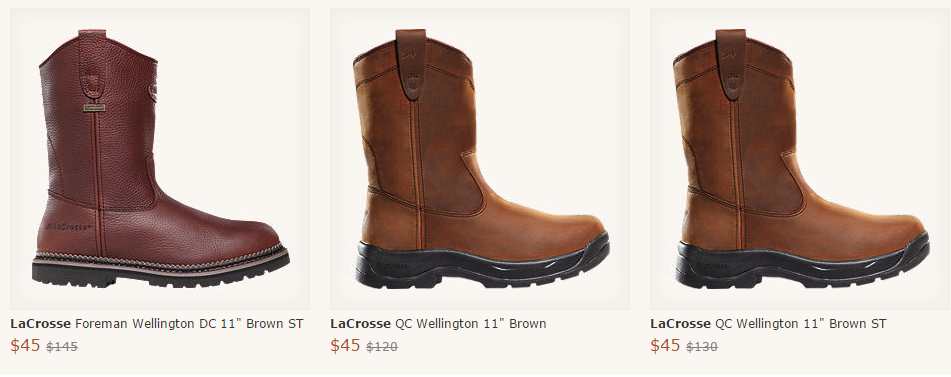Viewport: 951px width, 377px height.
Task: Click the pull tab on the $130 boot
Action: [731, 64]
